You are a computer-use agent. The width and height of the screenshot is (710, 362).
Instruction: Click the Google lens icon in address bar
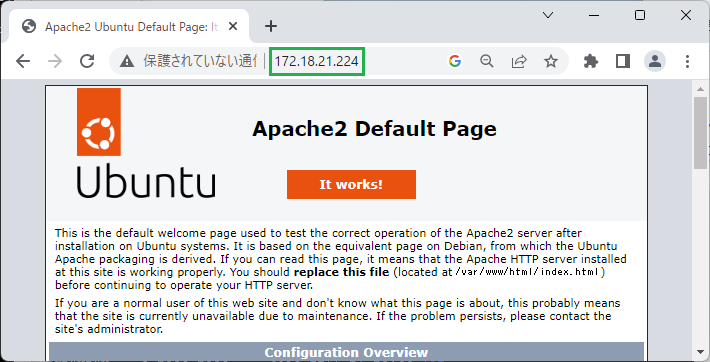[455, 61]
